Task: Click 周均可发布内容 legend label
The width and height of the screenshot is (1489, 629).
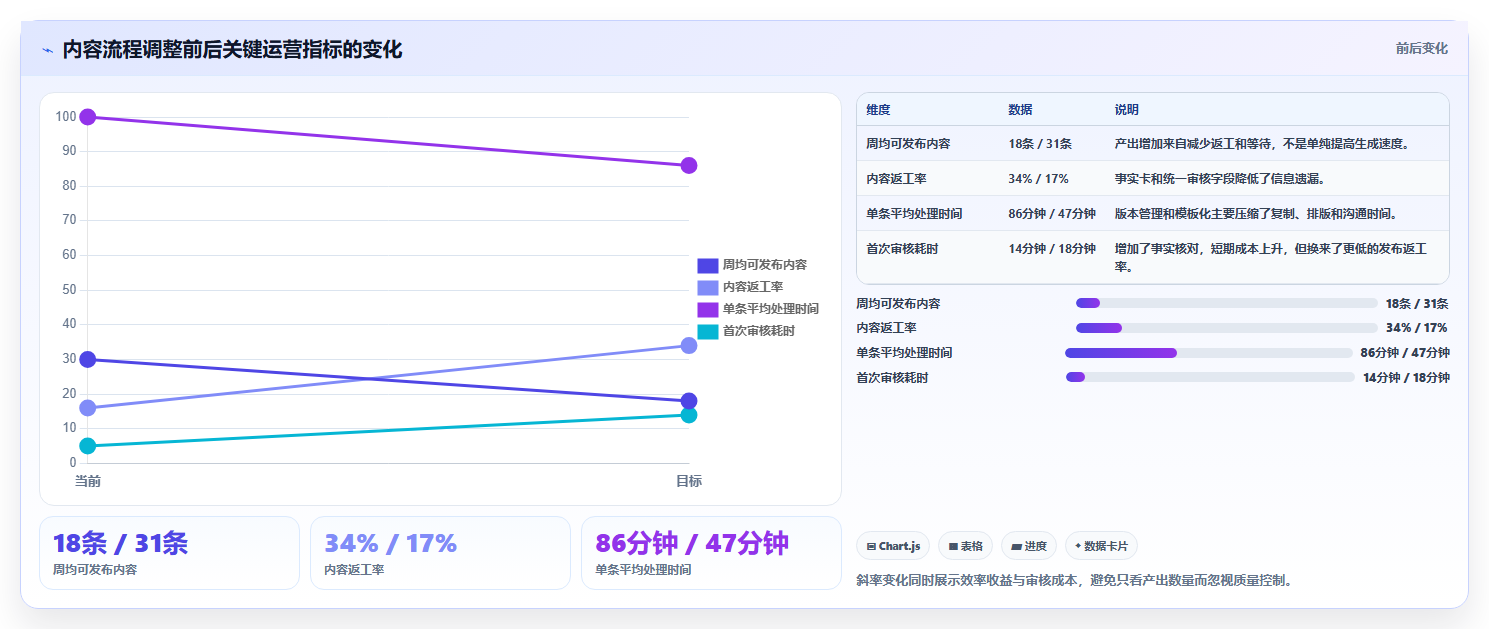Action: [x=765, y=265]
